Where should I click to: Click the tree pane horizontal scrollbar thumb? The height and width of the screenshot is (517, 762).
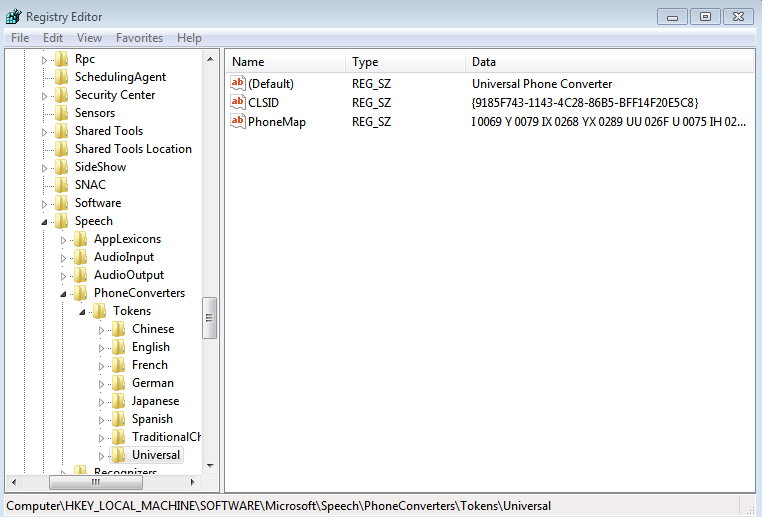[96, 482]
